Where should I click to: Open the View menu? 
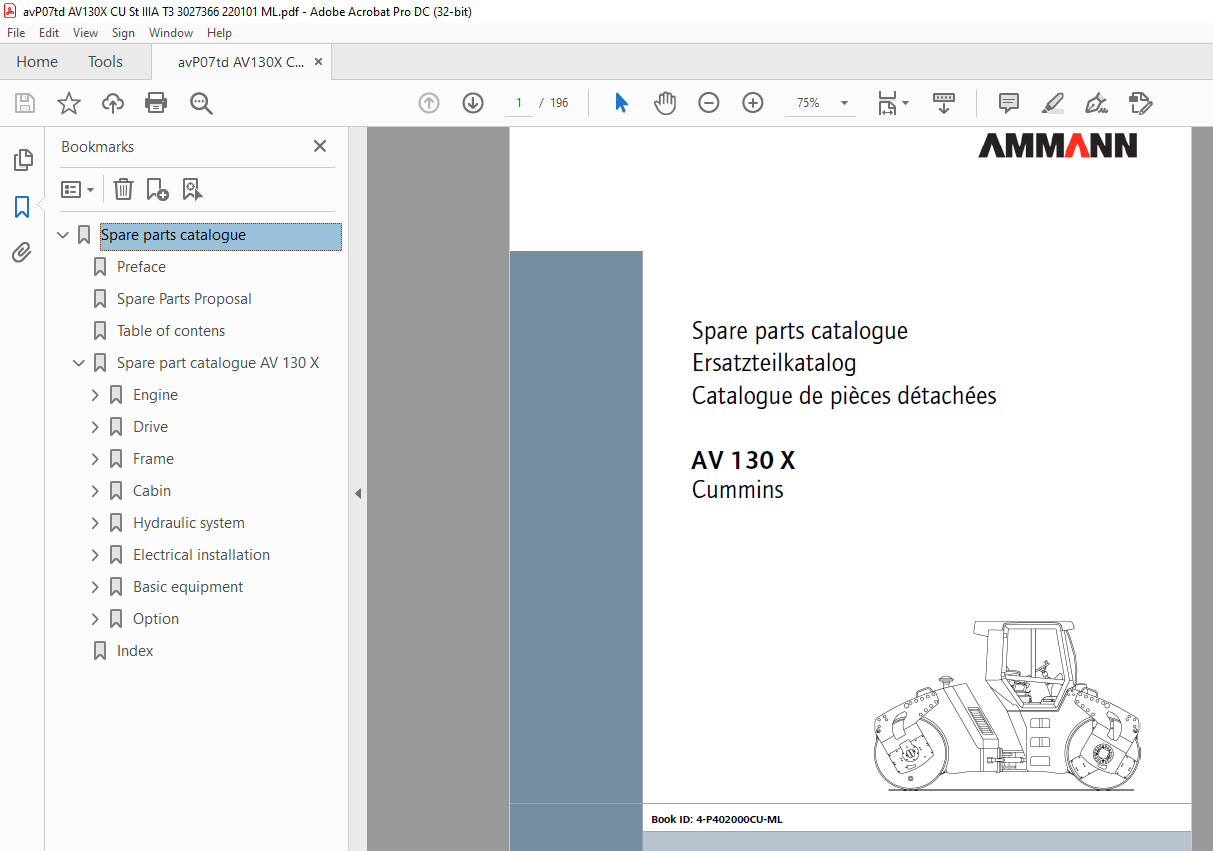click(86, 33)
